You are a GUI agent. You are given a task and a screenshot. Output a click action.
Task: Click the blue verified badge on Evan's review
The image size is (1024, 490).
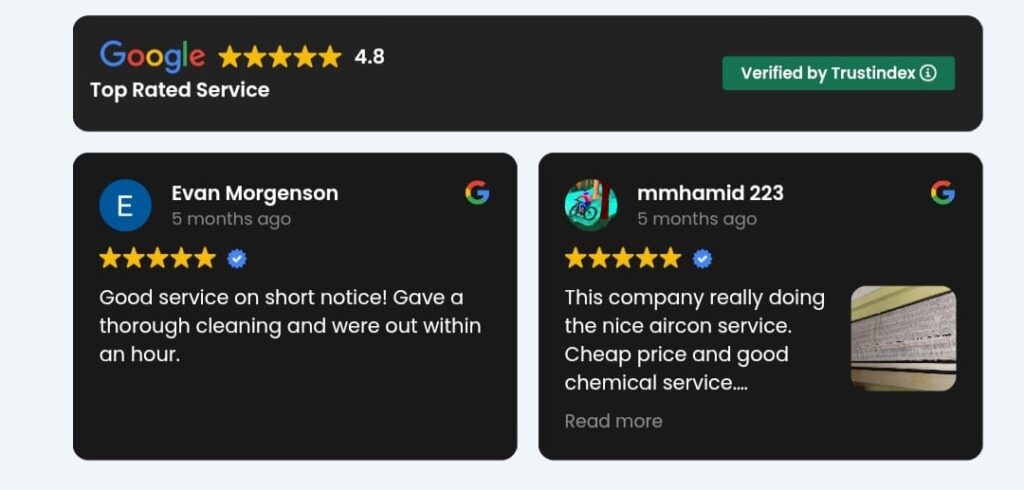click(x=237, y=259)
